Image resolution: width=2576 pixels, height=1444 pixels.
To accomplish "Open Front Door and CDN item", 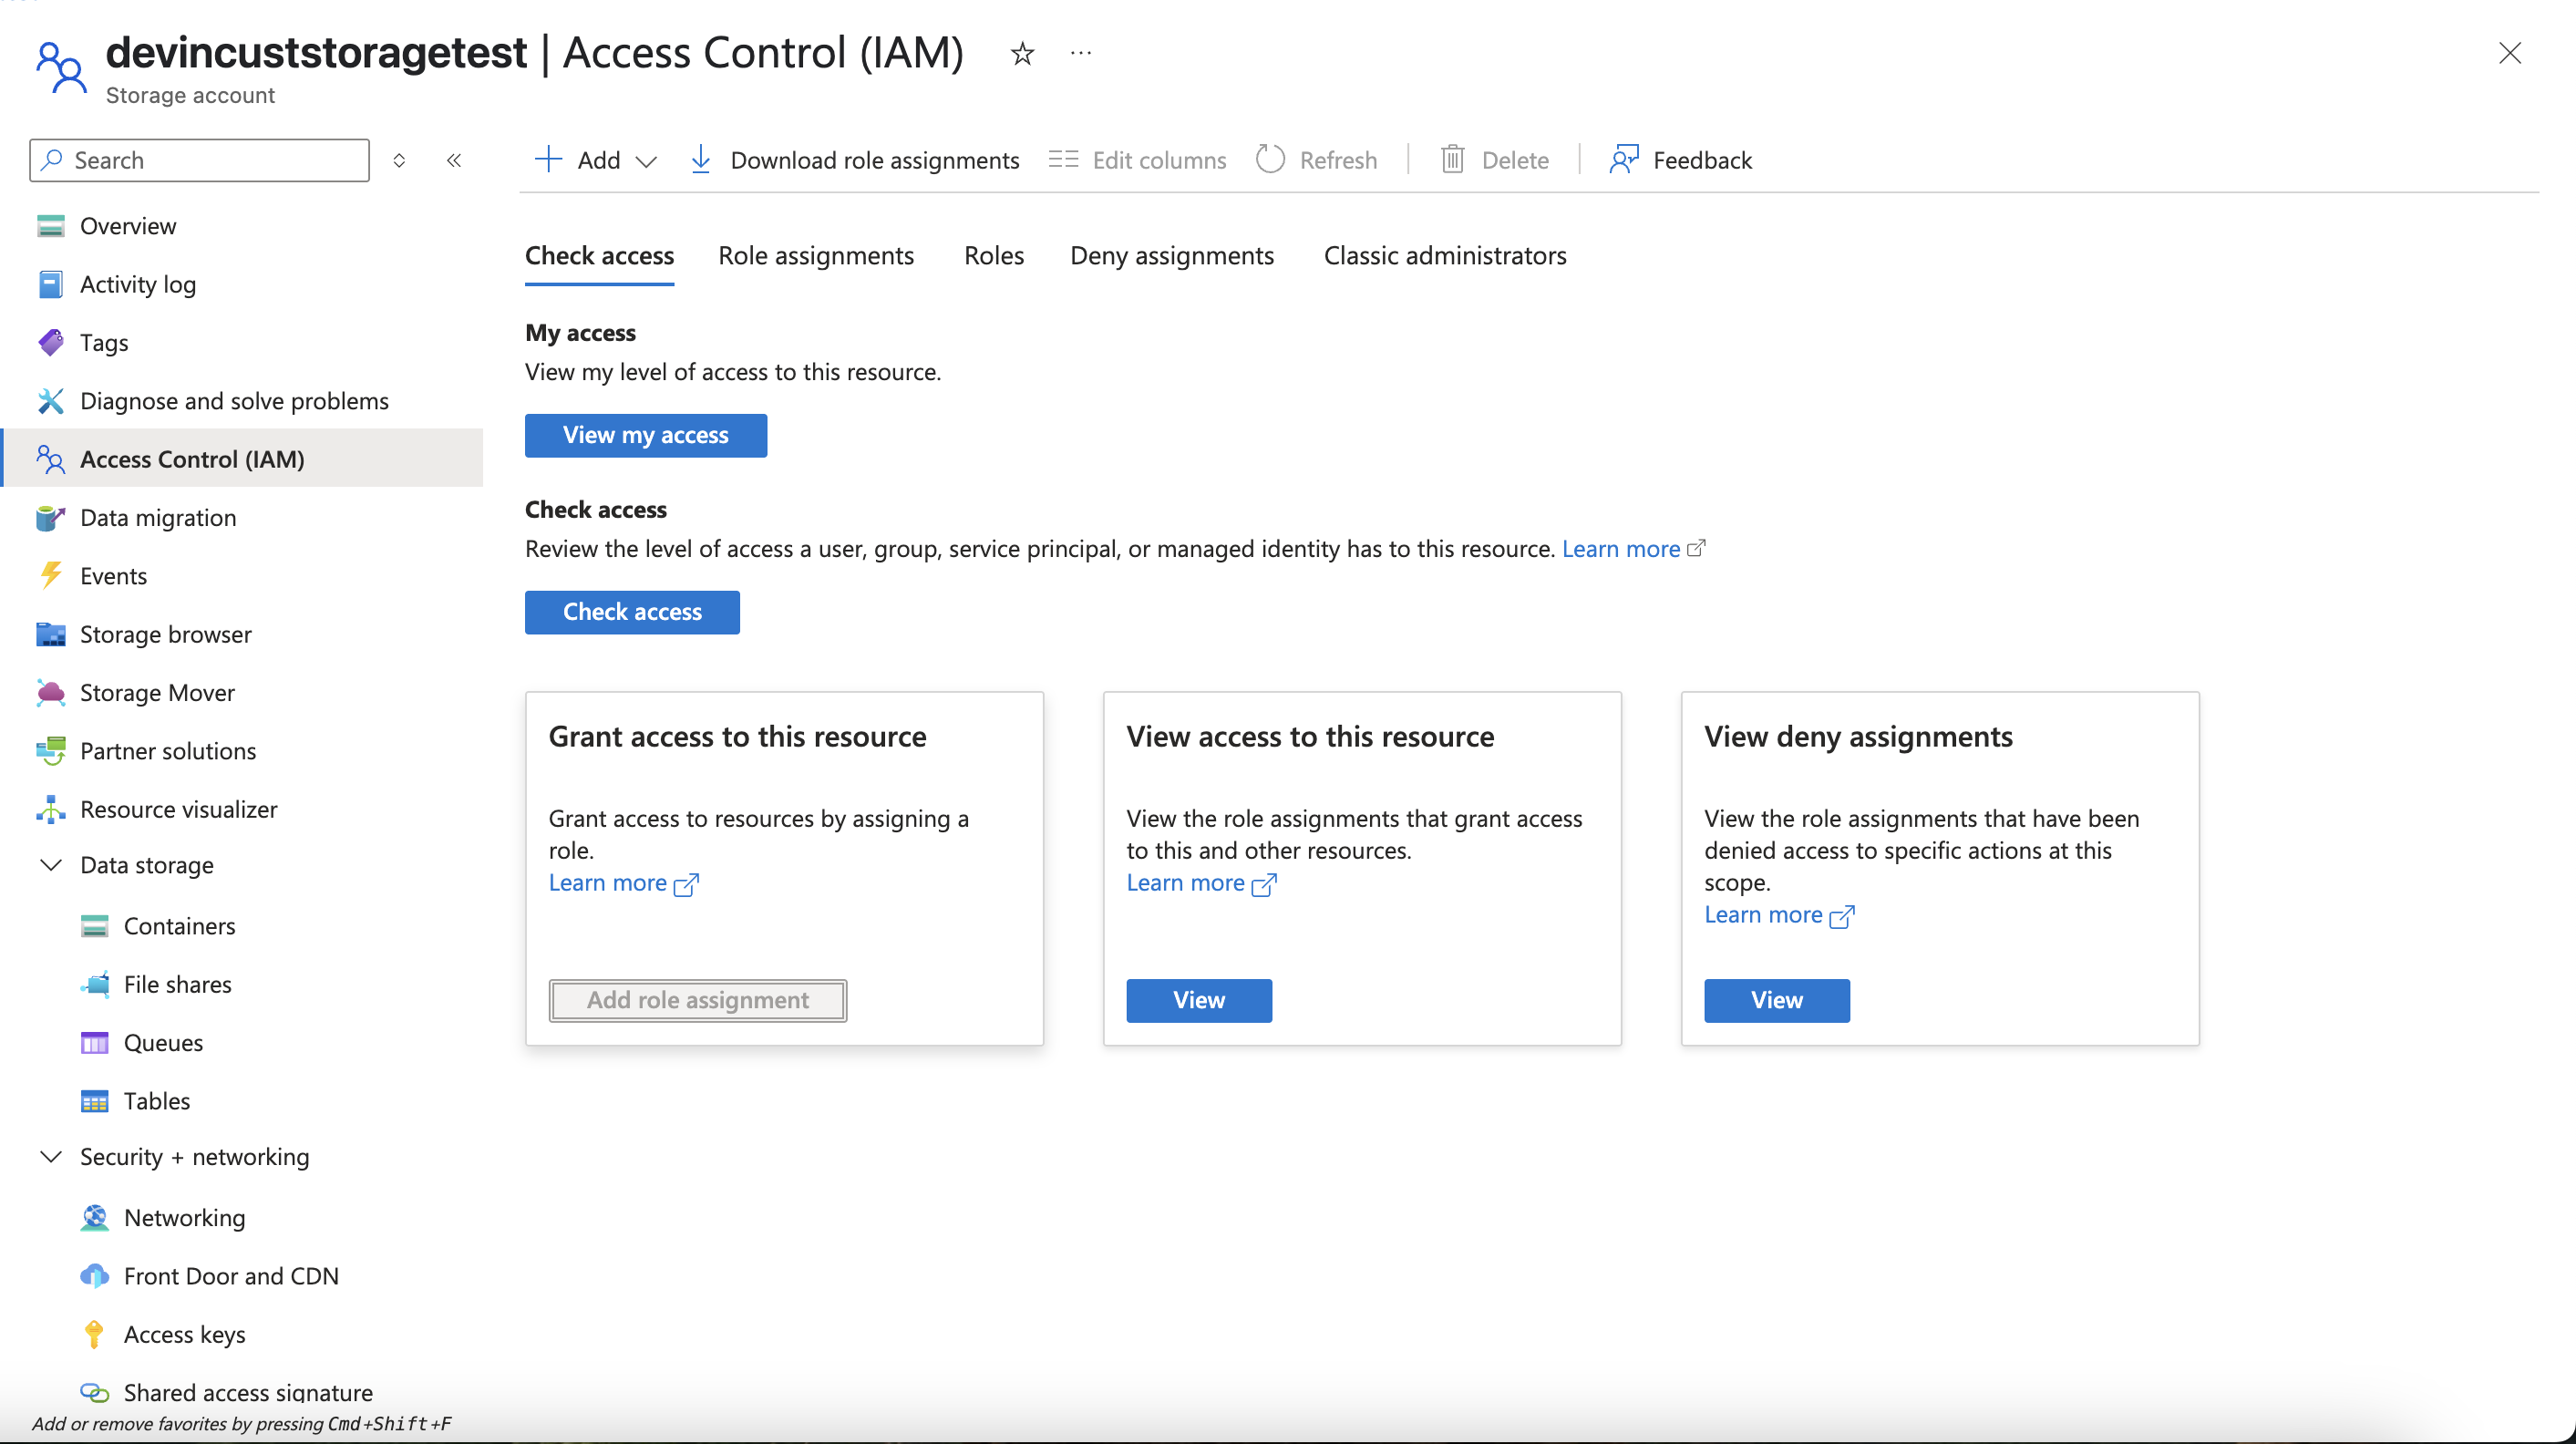I will pos(230,1276).
